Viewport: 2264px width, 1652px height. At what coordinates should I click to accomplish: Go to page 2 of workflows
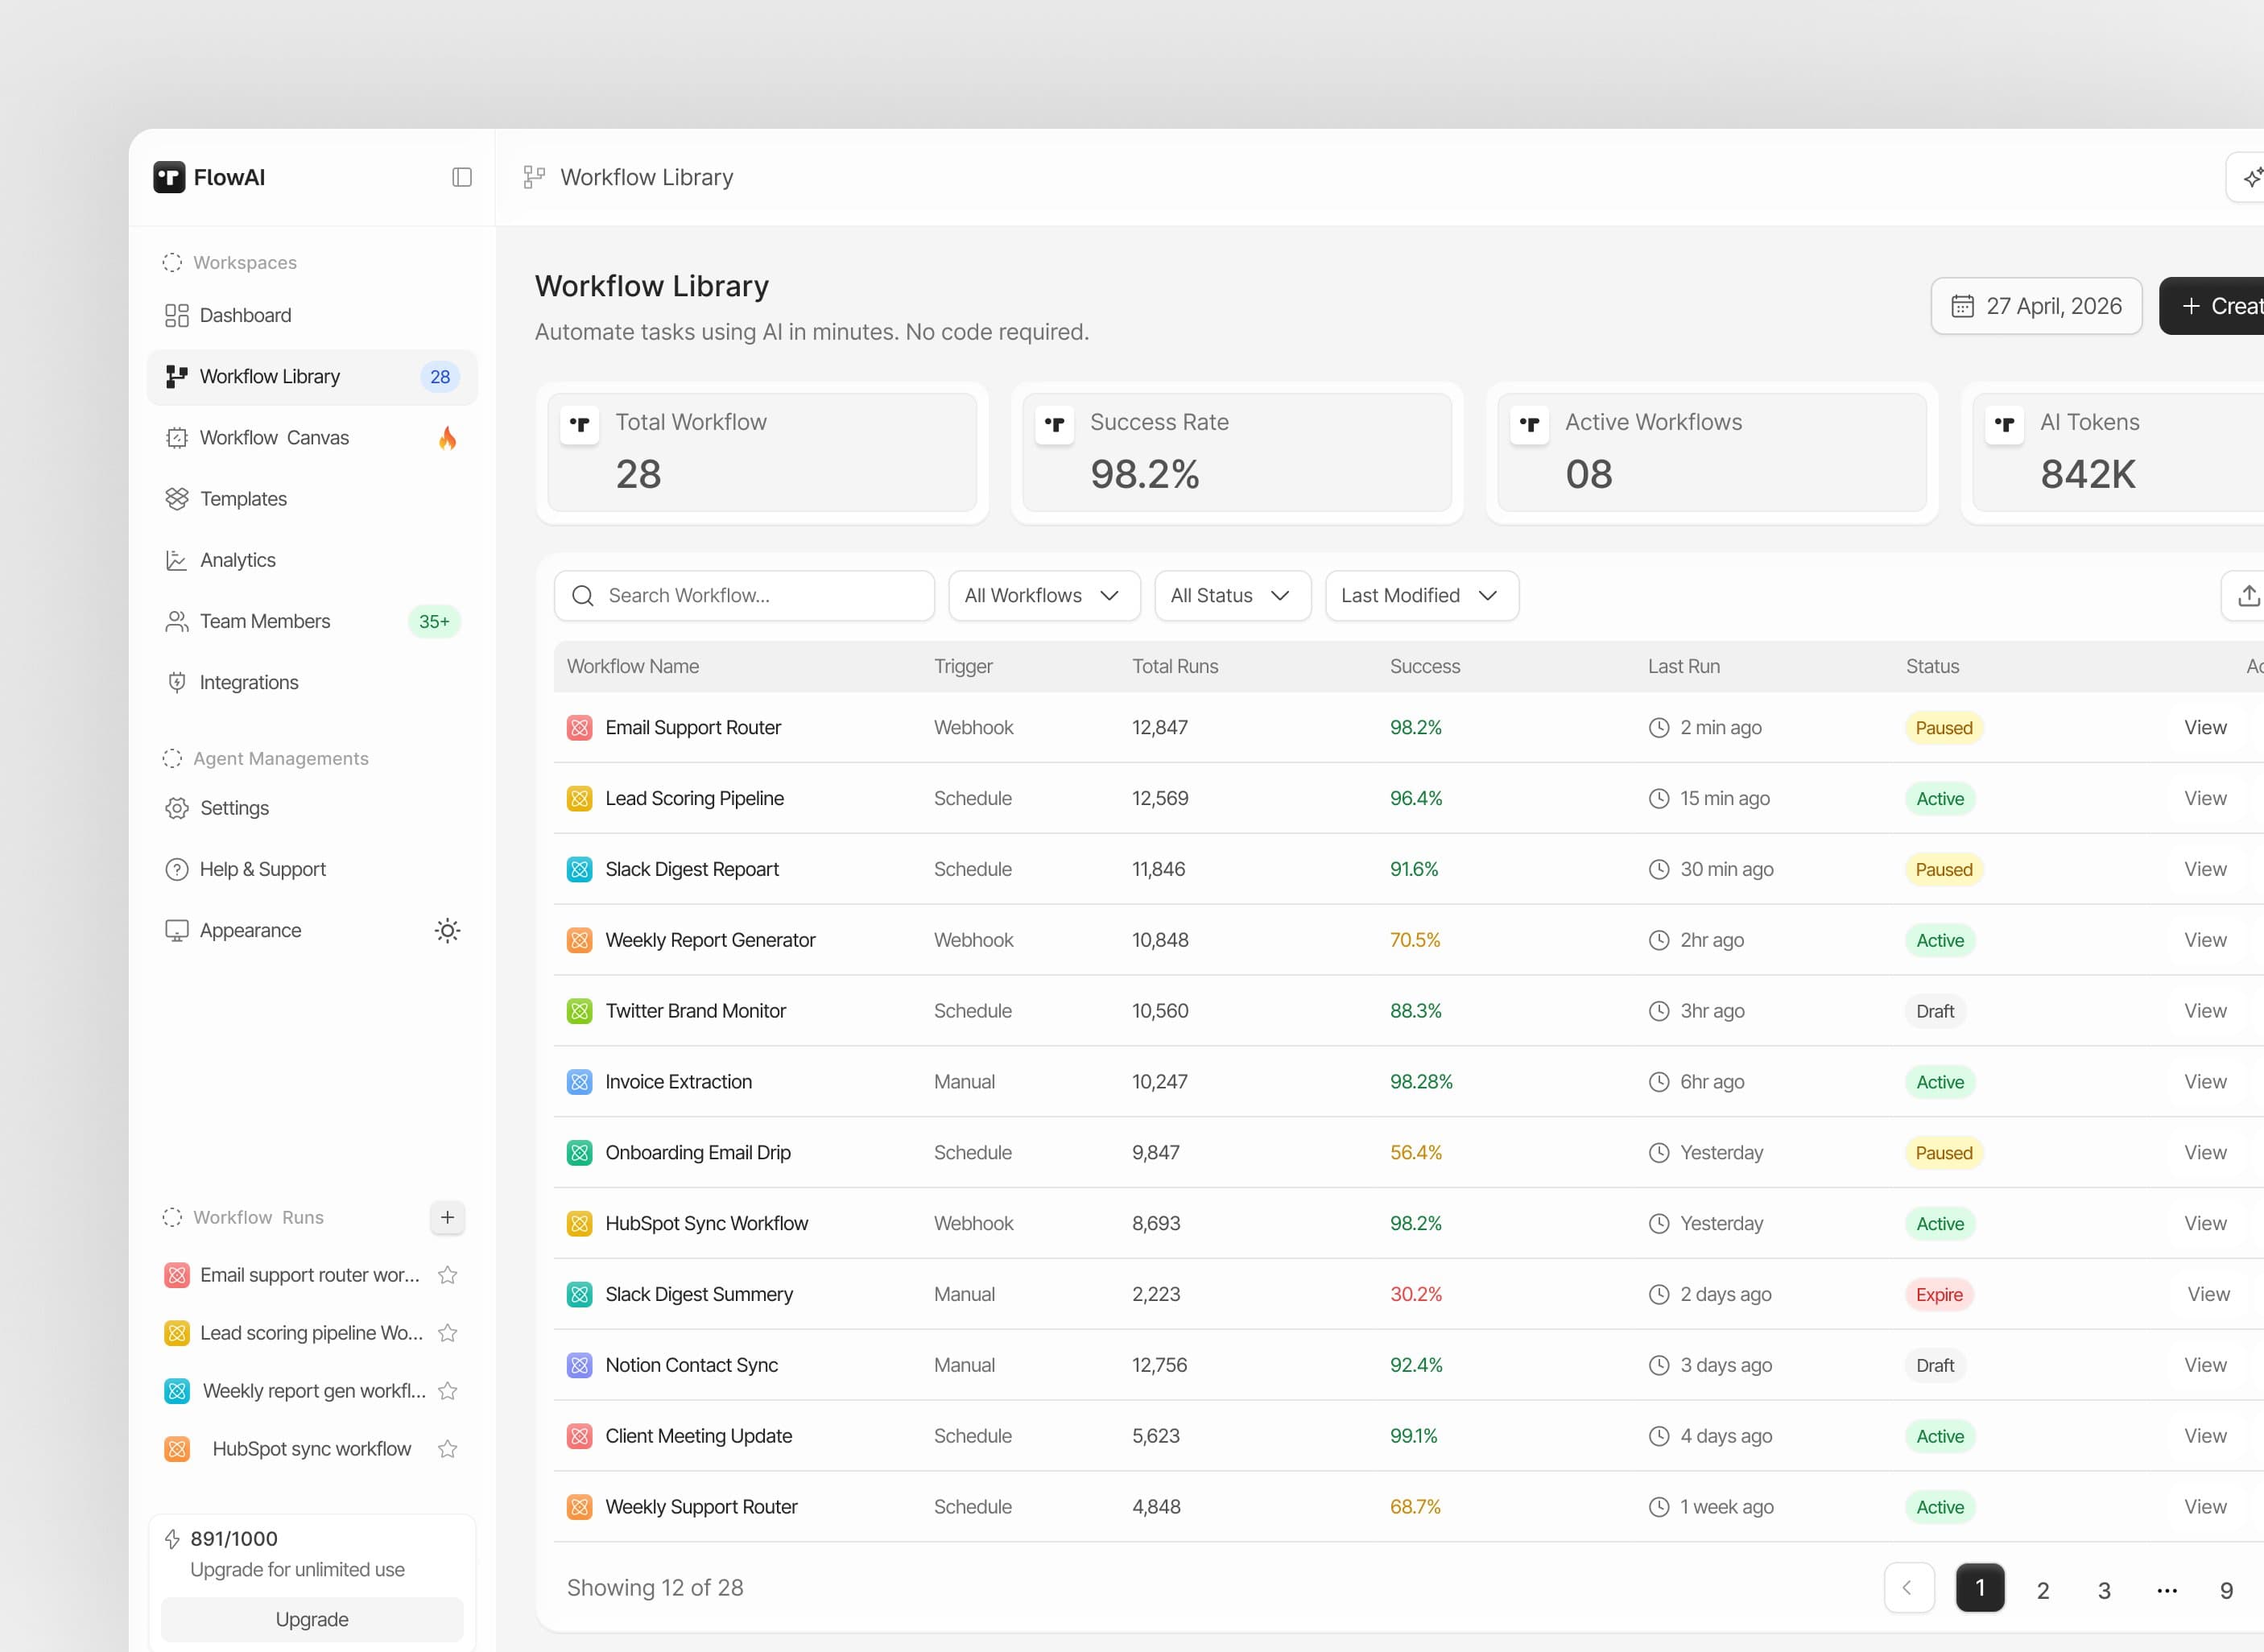tap(2043, 1589)
